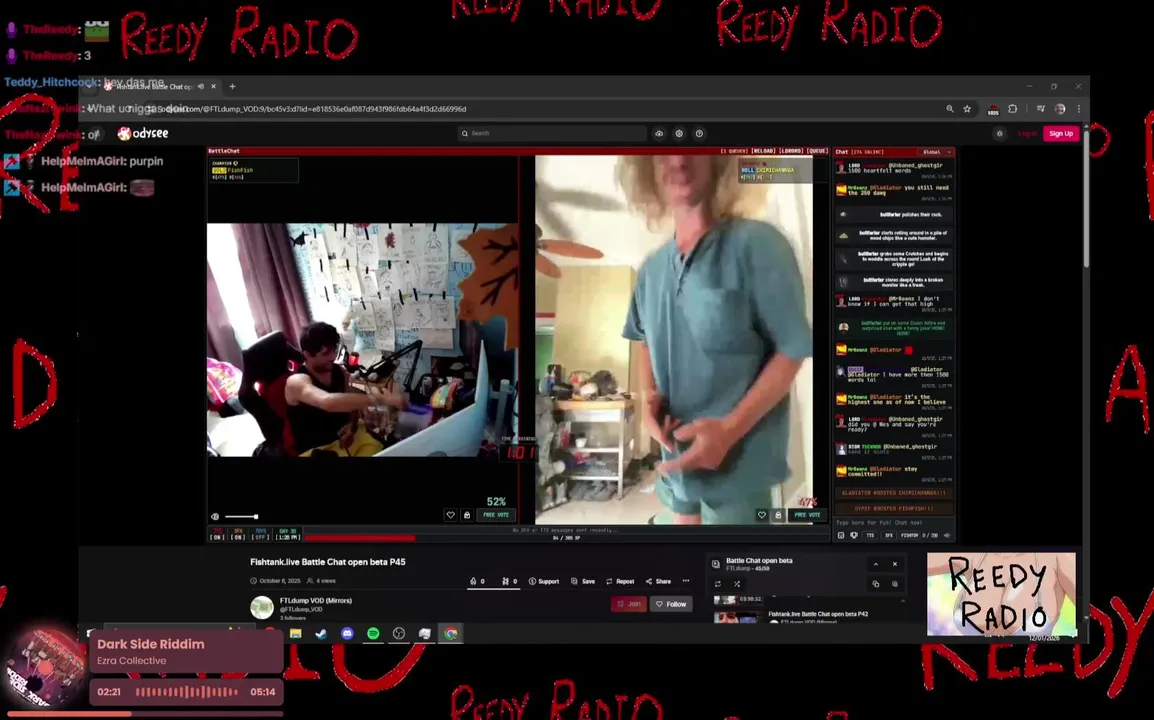Toggle stream volume speaker icon
Image resolution: width=1154 pixels, height=720 pixels.
(x=215, y=516)
